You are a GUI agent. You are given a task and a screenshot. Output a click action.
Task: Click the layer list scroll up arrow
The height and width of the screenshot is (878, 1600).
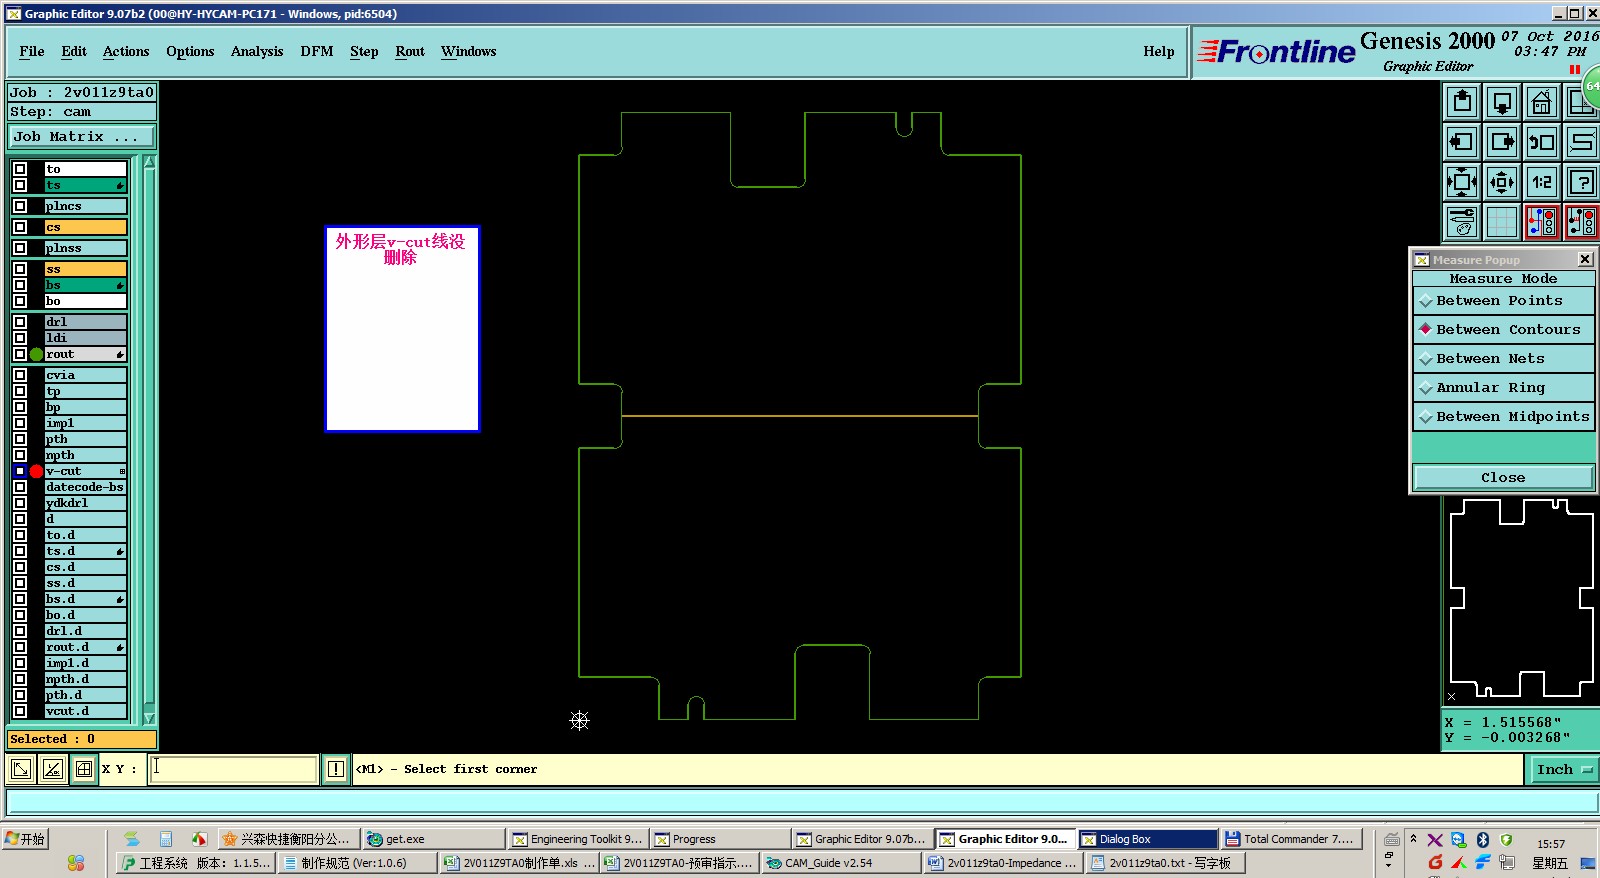(150, 162)
